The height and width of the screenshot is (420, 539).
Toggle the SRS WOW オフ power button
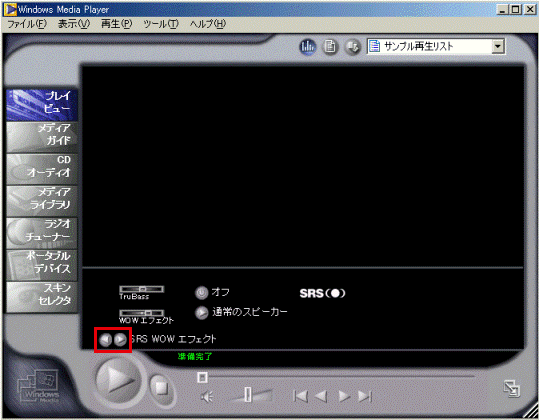coord(201,293)
